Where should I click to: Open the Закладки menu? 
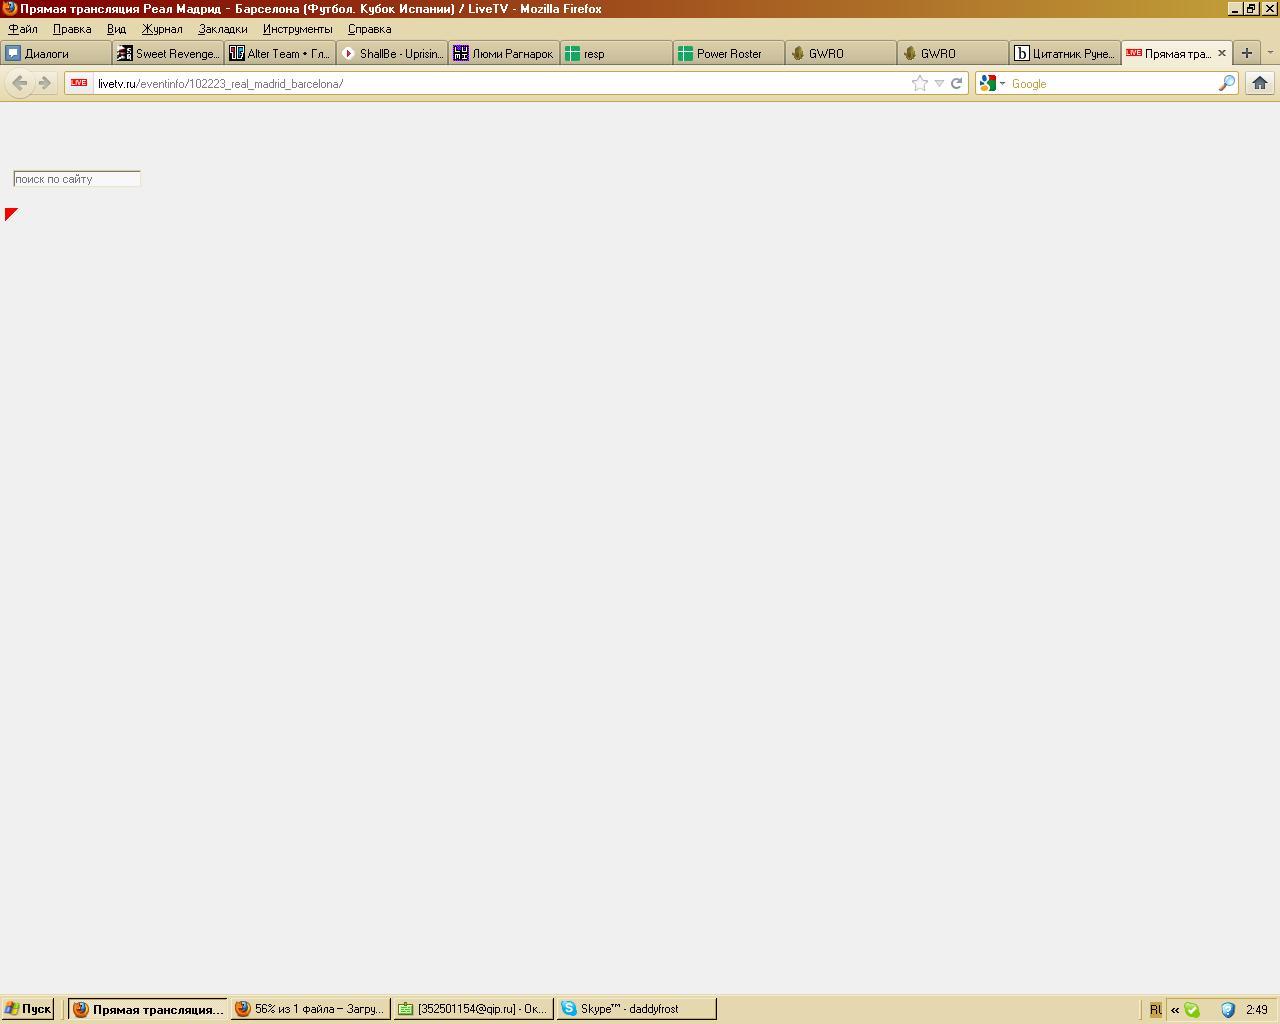(222, 29)
